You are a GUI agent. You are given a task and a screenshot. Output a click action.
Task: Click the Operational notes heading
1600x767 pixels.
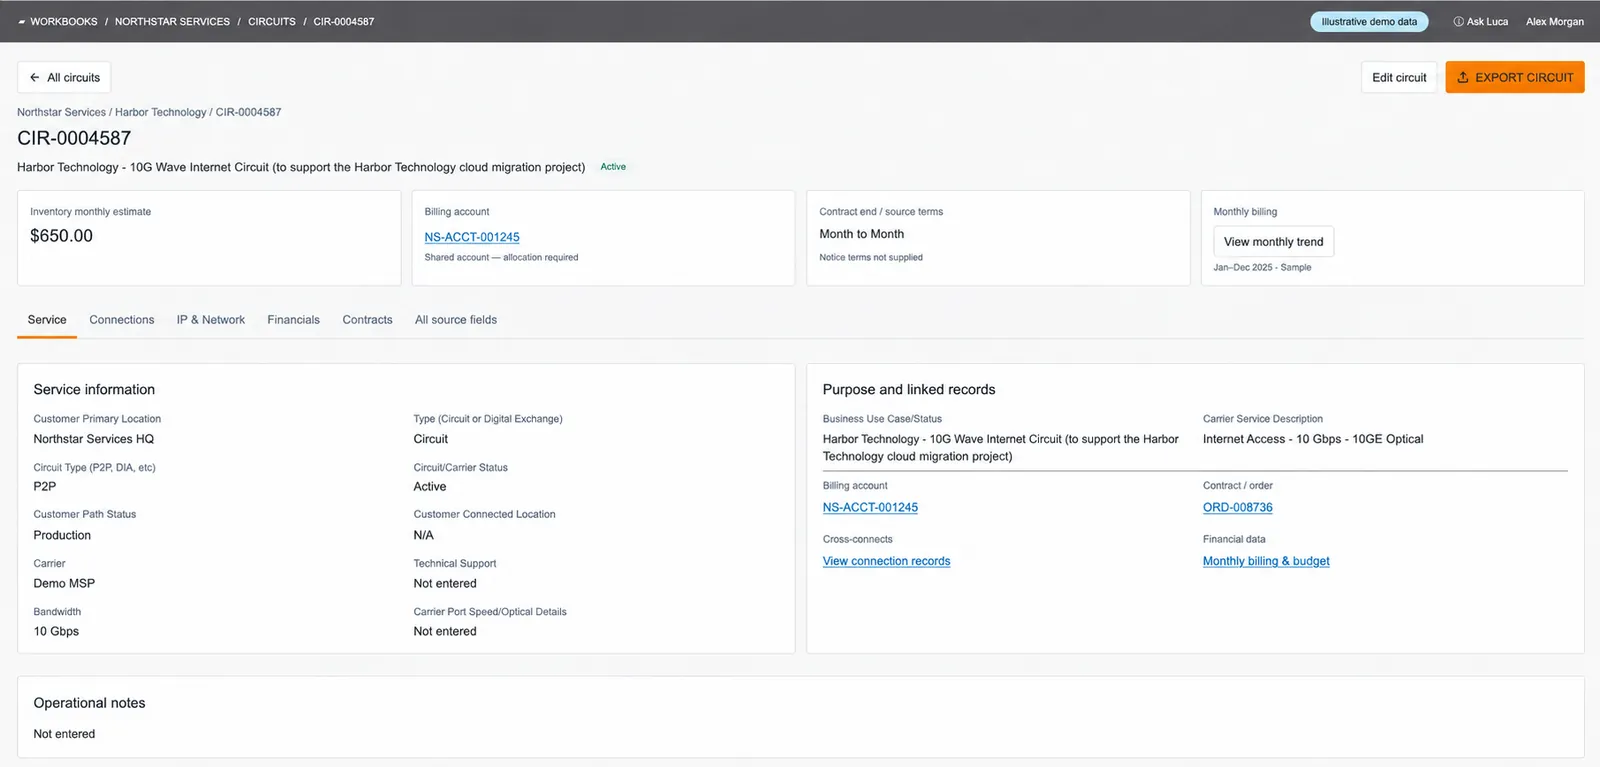89,703
